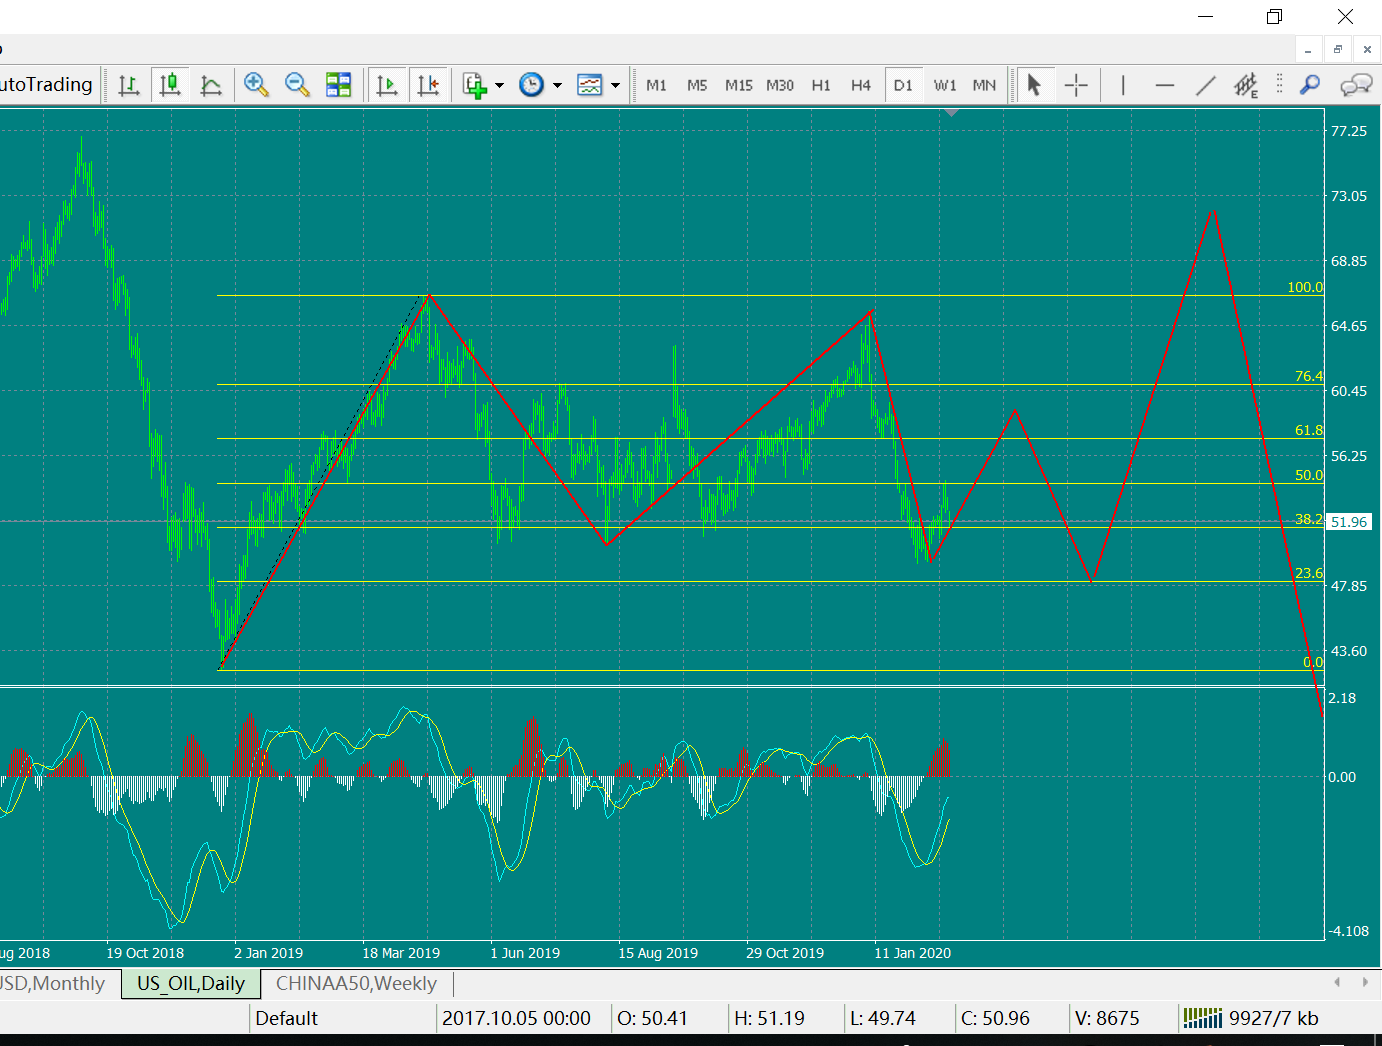1382x1046 pixels.
Task: Open the chart templates button
Action: point(590,85)
